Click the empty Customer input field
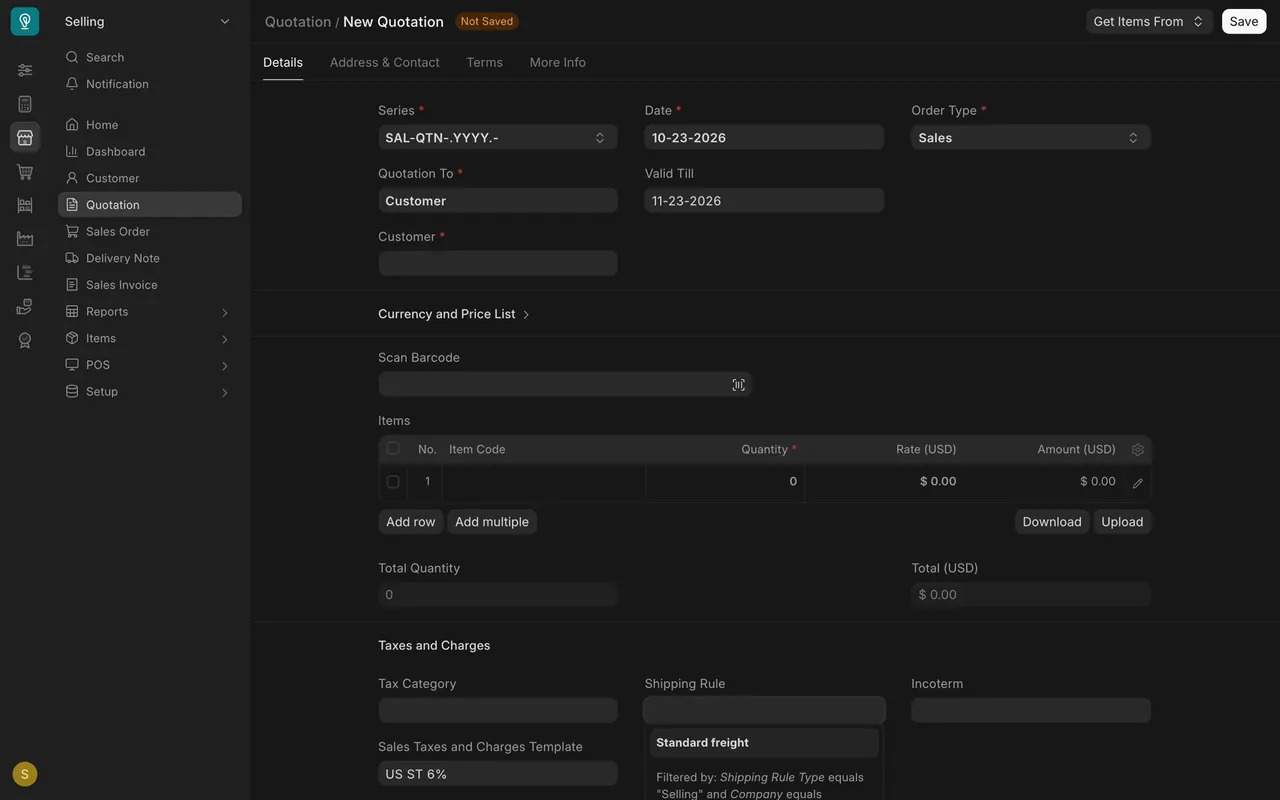The height and width of the screenshot is (800, 1280). pyautogui.click(x=498, y=263)
